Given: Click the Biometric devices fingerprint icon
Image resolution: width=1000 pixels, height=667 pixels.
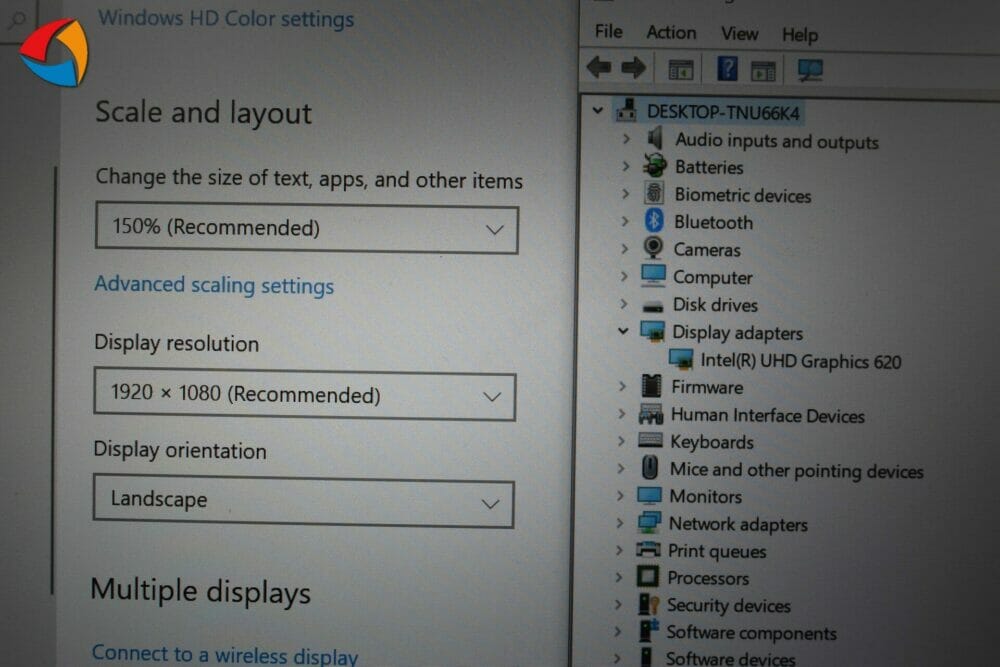Looking at the screenshot, I should pyautogui.click(x=654, y=193).
